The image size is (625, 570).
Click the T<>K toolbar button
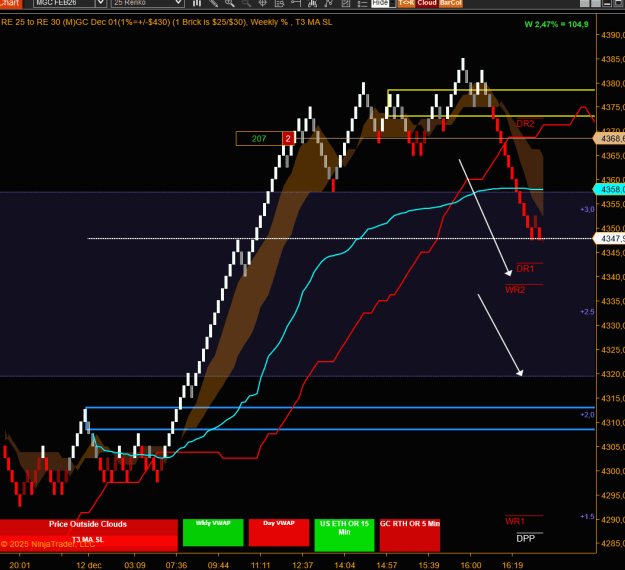(406, 3)
